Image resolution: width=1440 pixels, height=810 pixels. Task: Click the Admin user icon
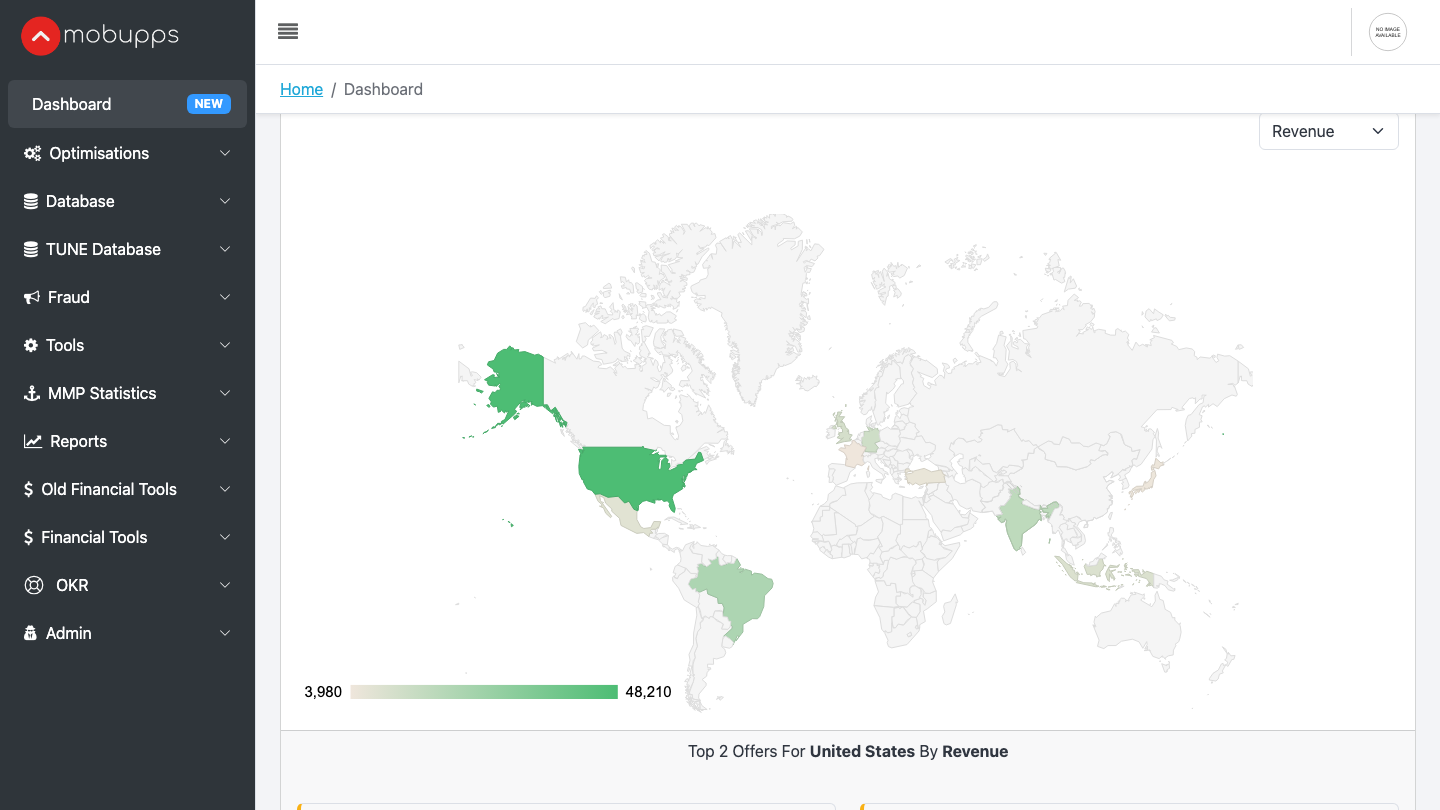31,633
